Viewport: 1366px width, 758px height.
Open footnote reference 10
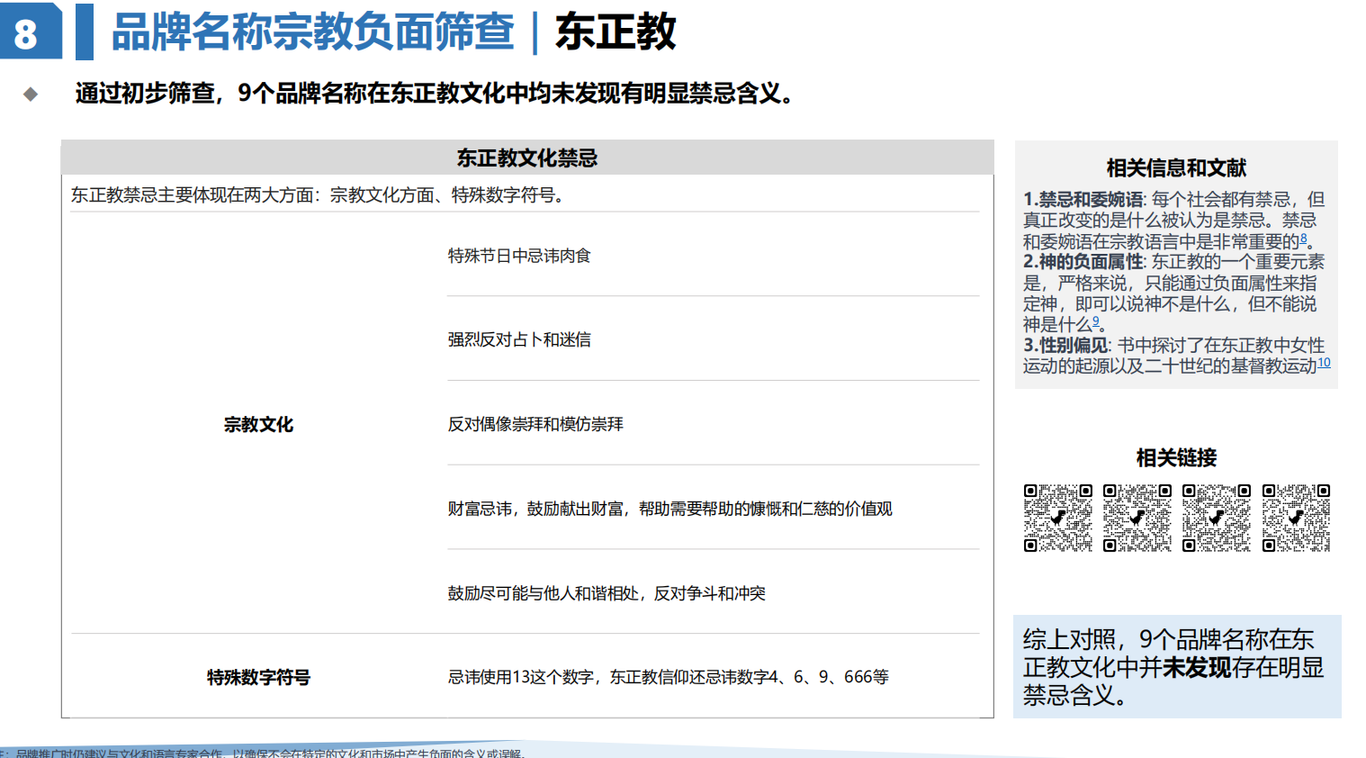pyautogui.click(x=1324, y=363)
